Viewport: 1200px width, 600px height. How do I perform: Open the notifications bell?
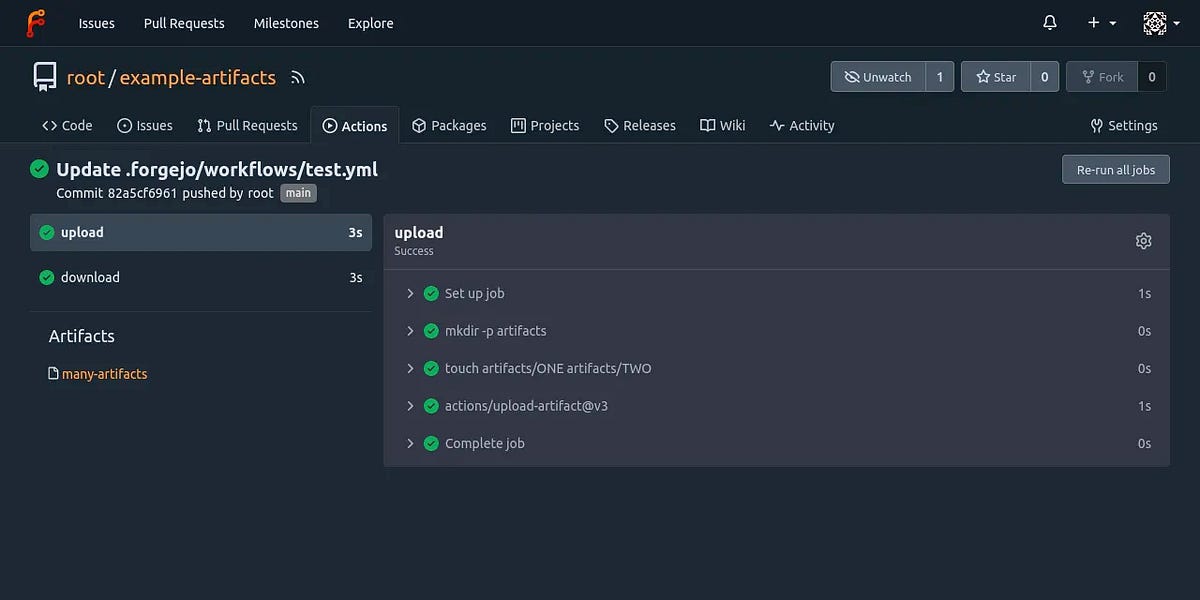[x=1049, y=22]
